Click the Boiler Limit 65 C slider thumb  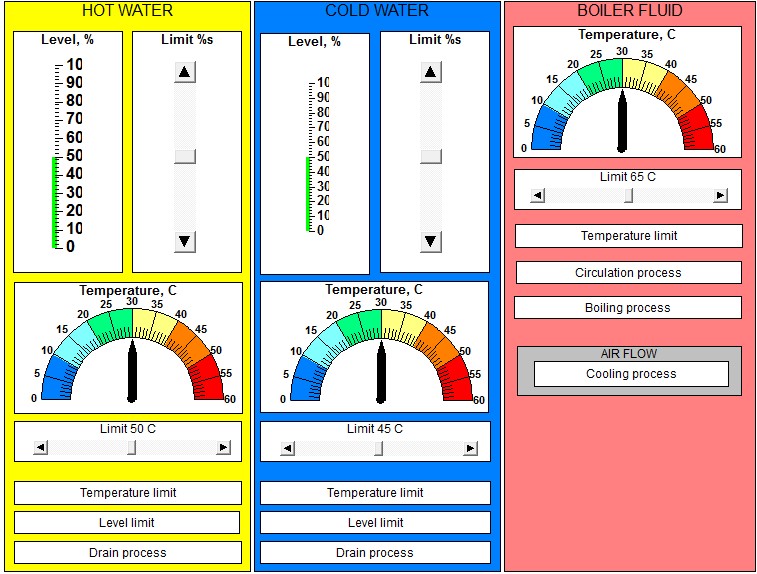pyautogui.click(x=628, y=196)
